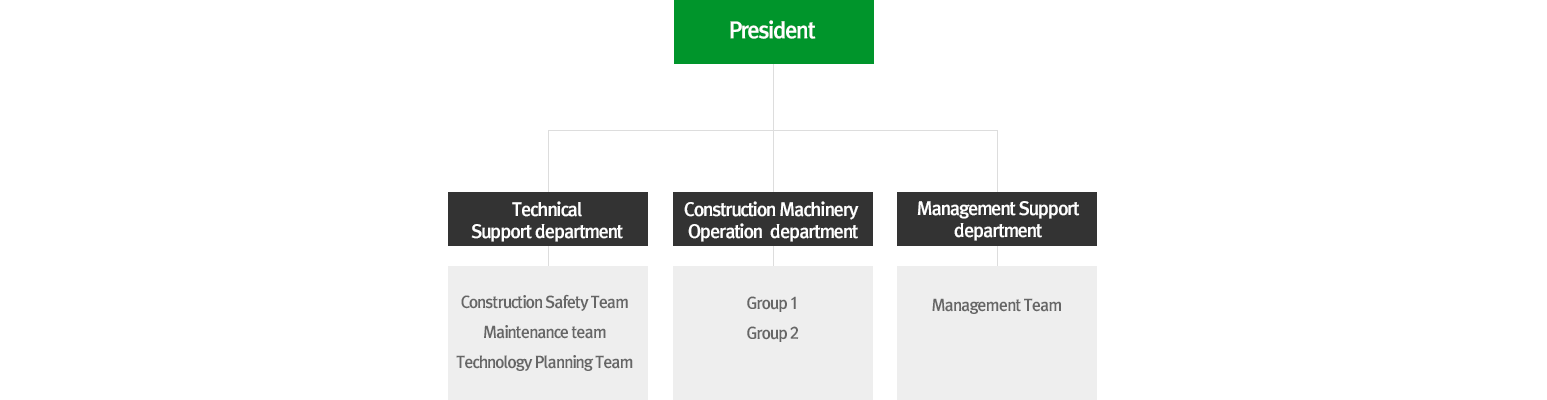Choose Group 2 under Construction Machinery Operation

pyautogui.click(x=772, y=333)
